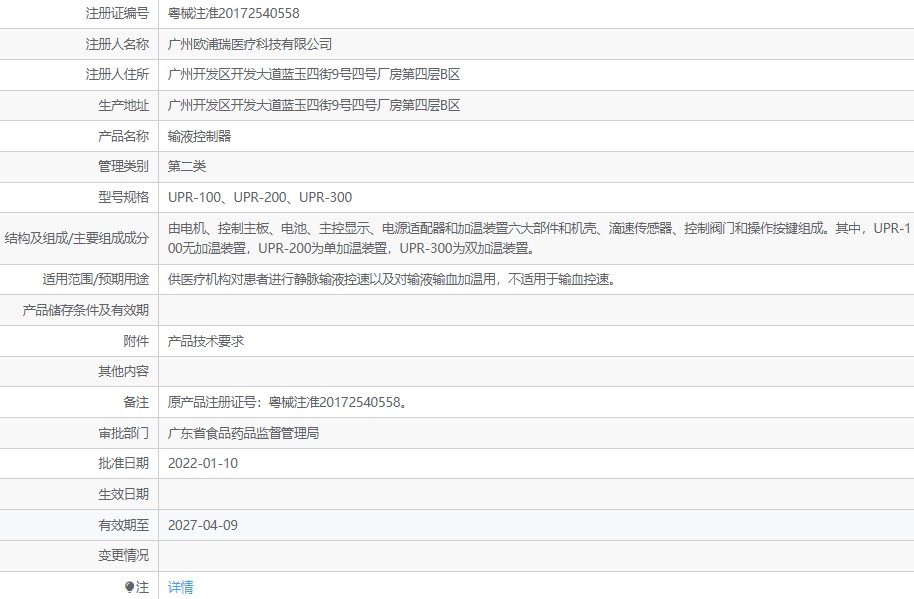
Task: Select product name 输液控制器
Action: (x=199, y=136)
